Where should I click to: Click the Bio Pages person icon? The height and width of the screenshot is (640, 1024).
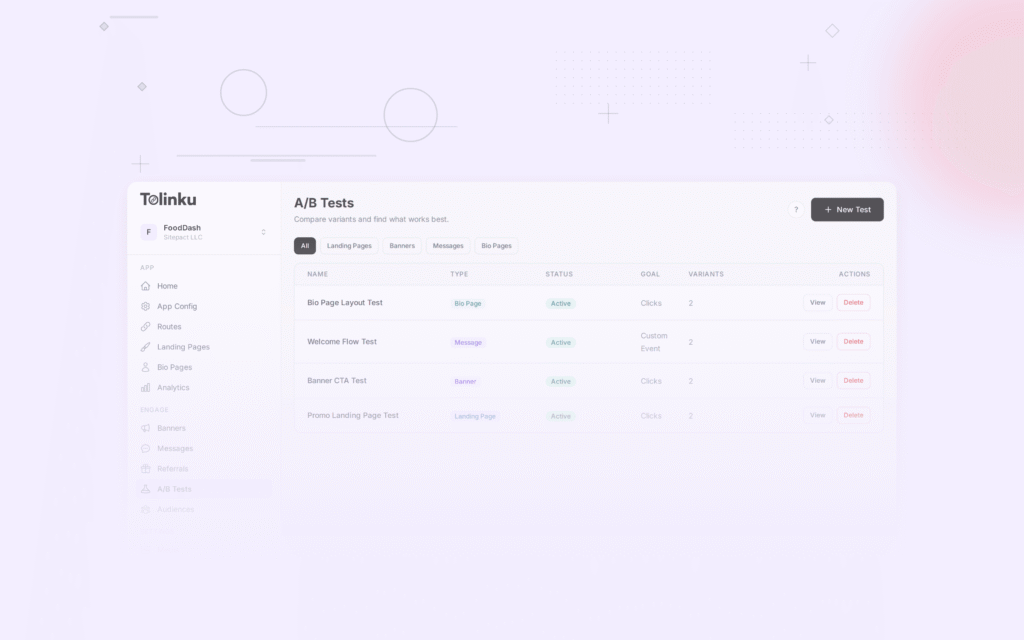(146, 367)
